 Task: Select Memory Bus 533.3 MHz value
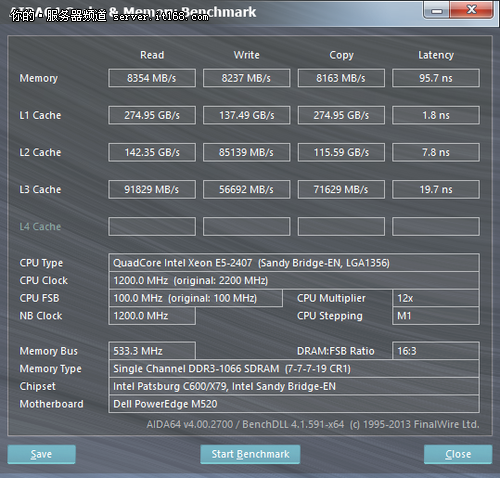point(152,351)
